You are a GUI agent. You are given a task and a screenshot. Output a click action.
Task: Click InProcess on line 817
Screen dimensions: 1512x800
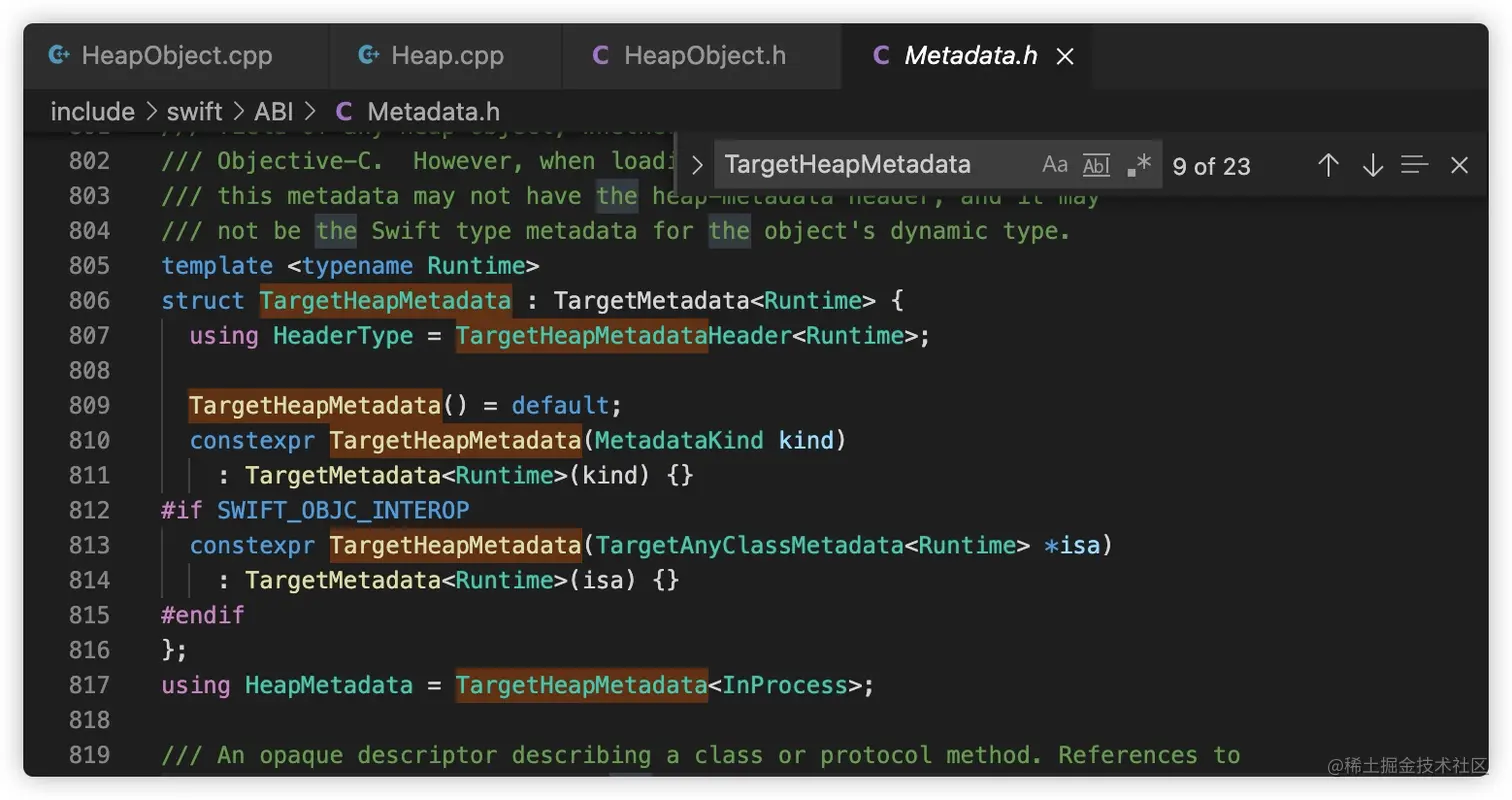[784, 686]
